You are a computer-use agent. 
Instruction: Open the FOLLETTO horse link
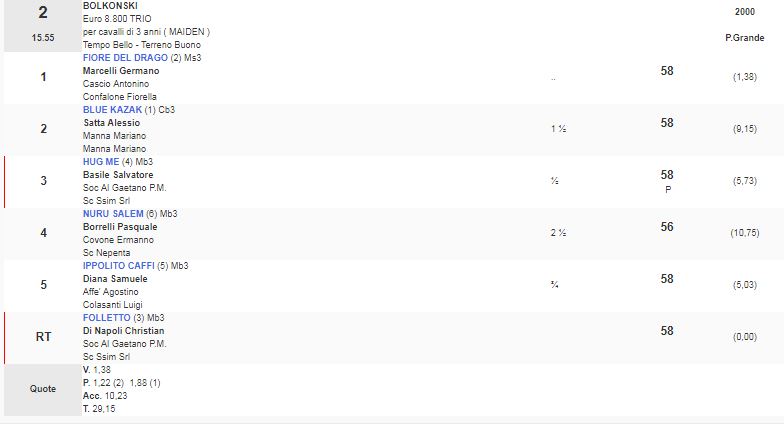coord(108,318)
